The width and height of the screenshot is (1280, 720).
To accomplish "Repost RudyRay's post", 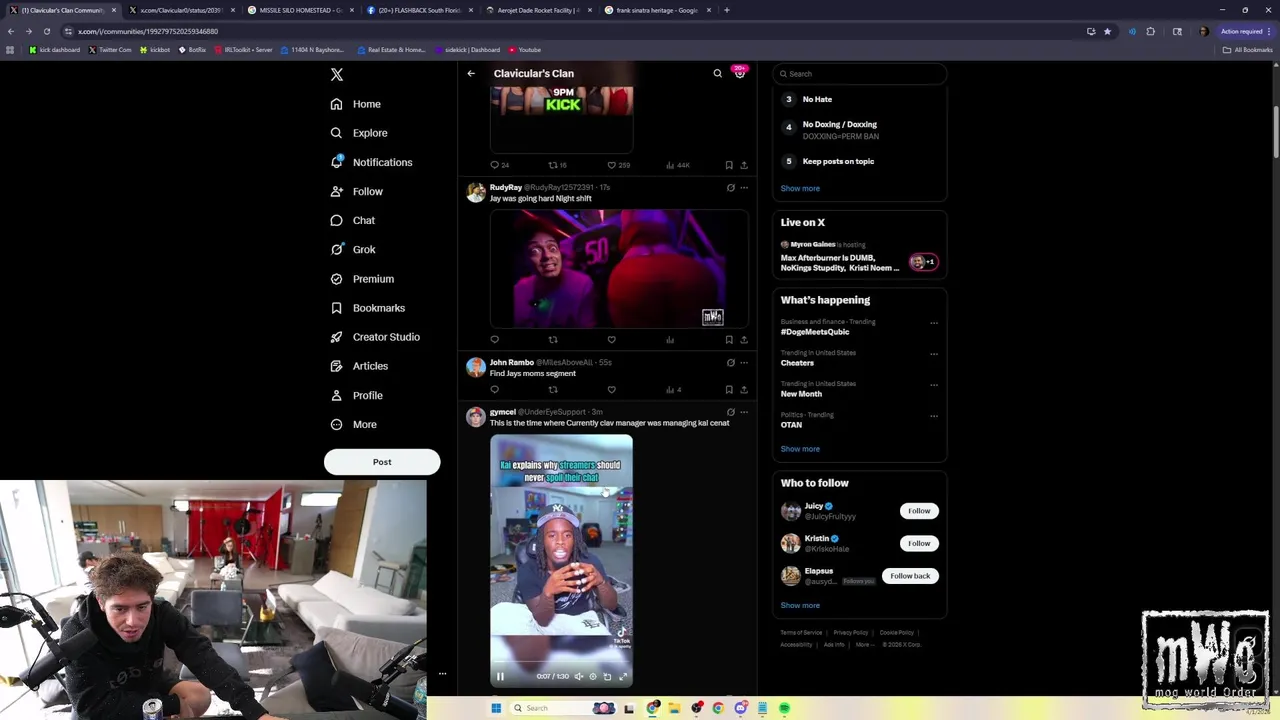I will tap(553, 340).
